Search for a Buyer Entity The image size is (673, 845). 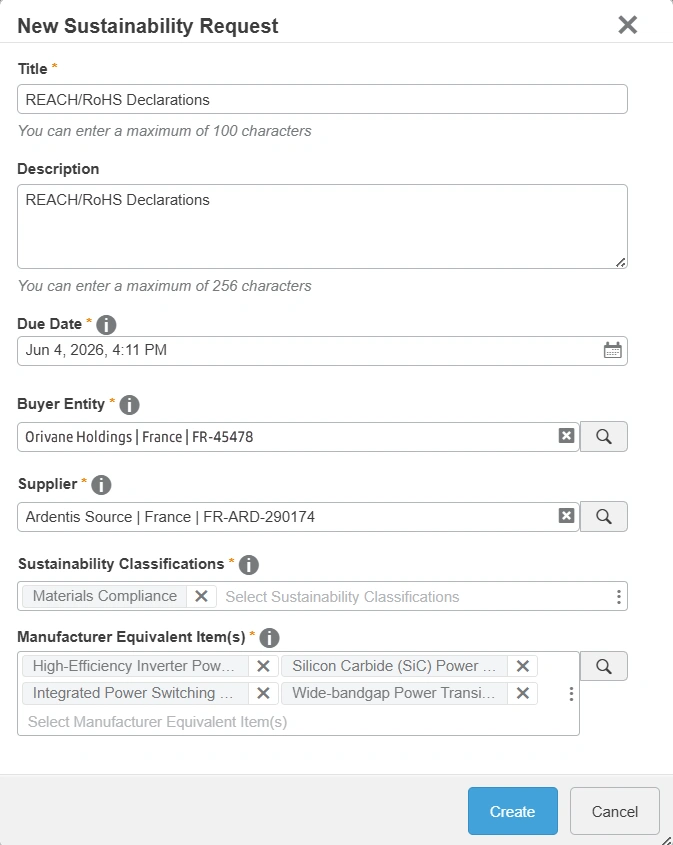(603, 437)
